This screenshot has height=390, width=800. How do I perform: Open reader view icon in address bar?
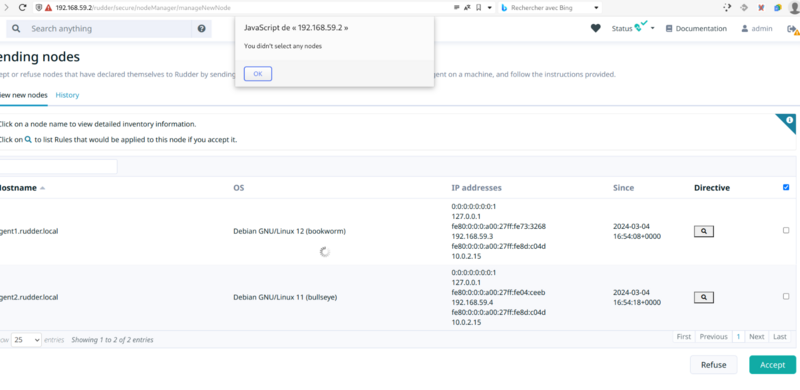(x=456, y=8)
